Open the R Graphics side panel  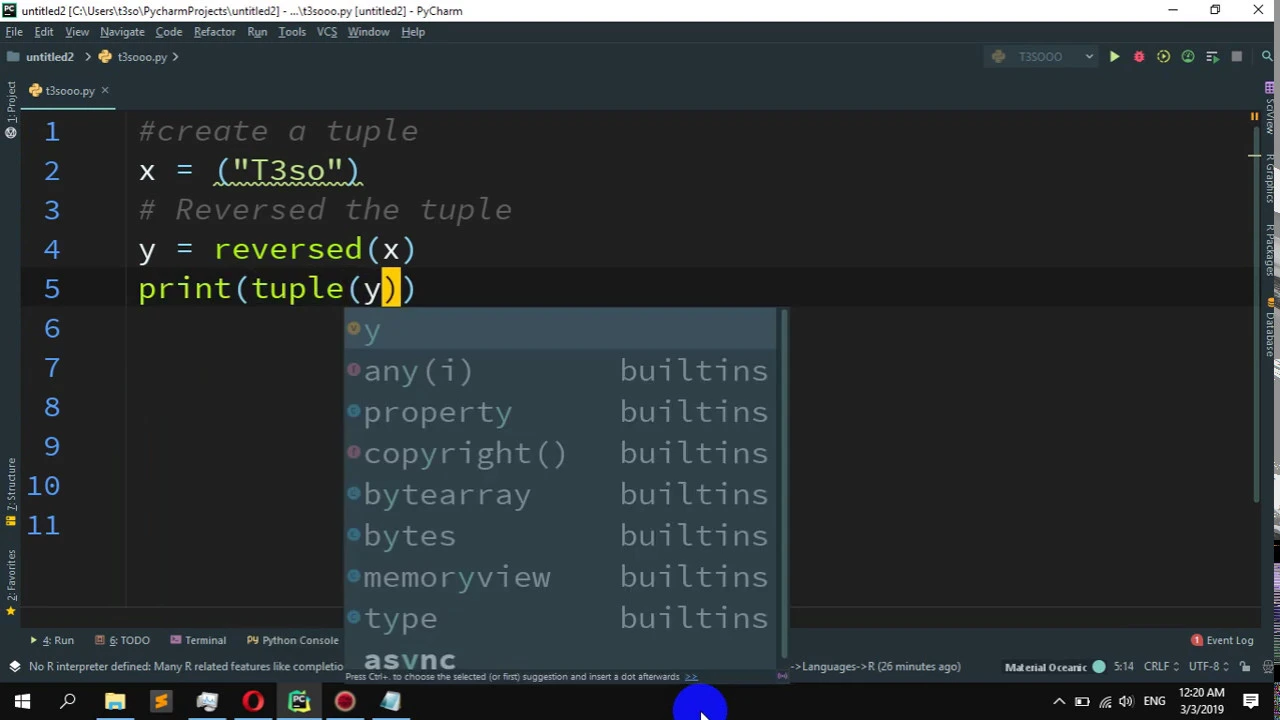tap(1270, 180)
